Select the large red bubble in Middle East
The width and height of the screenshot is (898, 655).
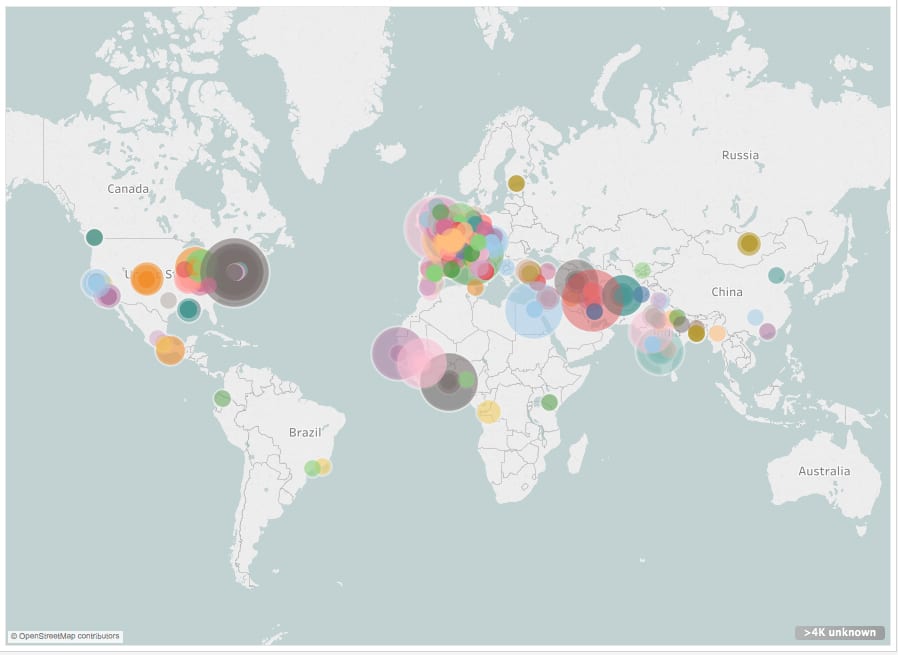[x=592, y=300]
